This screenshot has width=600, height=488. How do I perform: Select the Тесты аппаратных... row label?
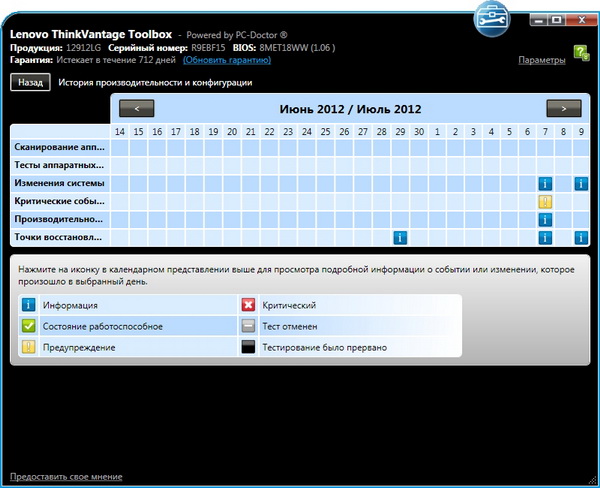tap(58, 166)
